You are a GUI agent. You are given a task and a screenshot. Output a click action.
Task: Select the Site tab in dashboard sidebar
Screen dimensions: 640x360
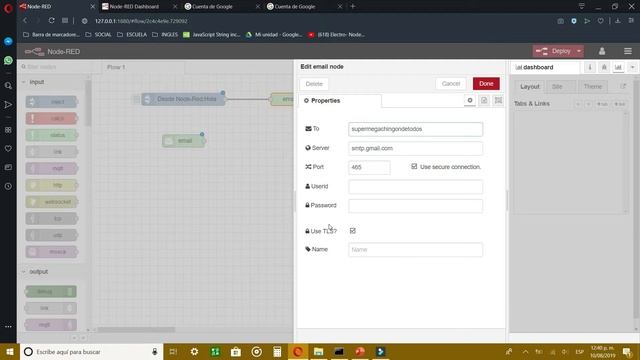tap(558, 87)
